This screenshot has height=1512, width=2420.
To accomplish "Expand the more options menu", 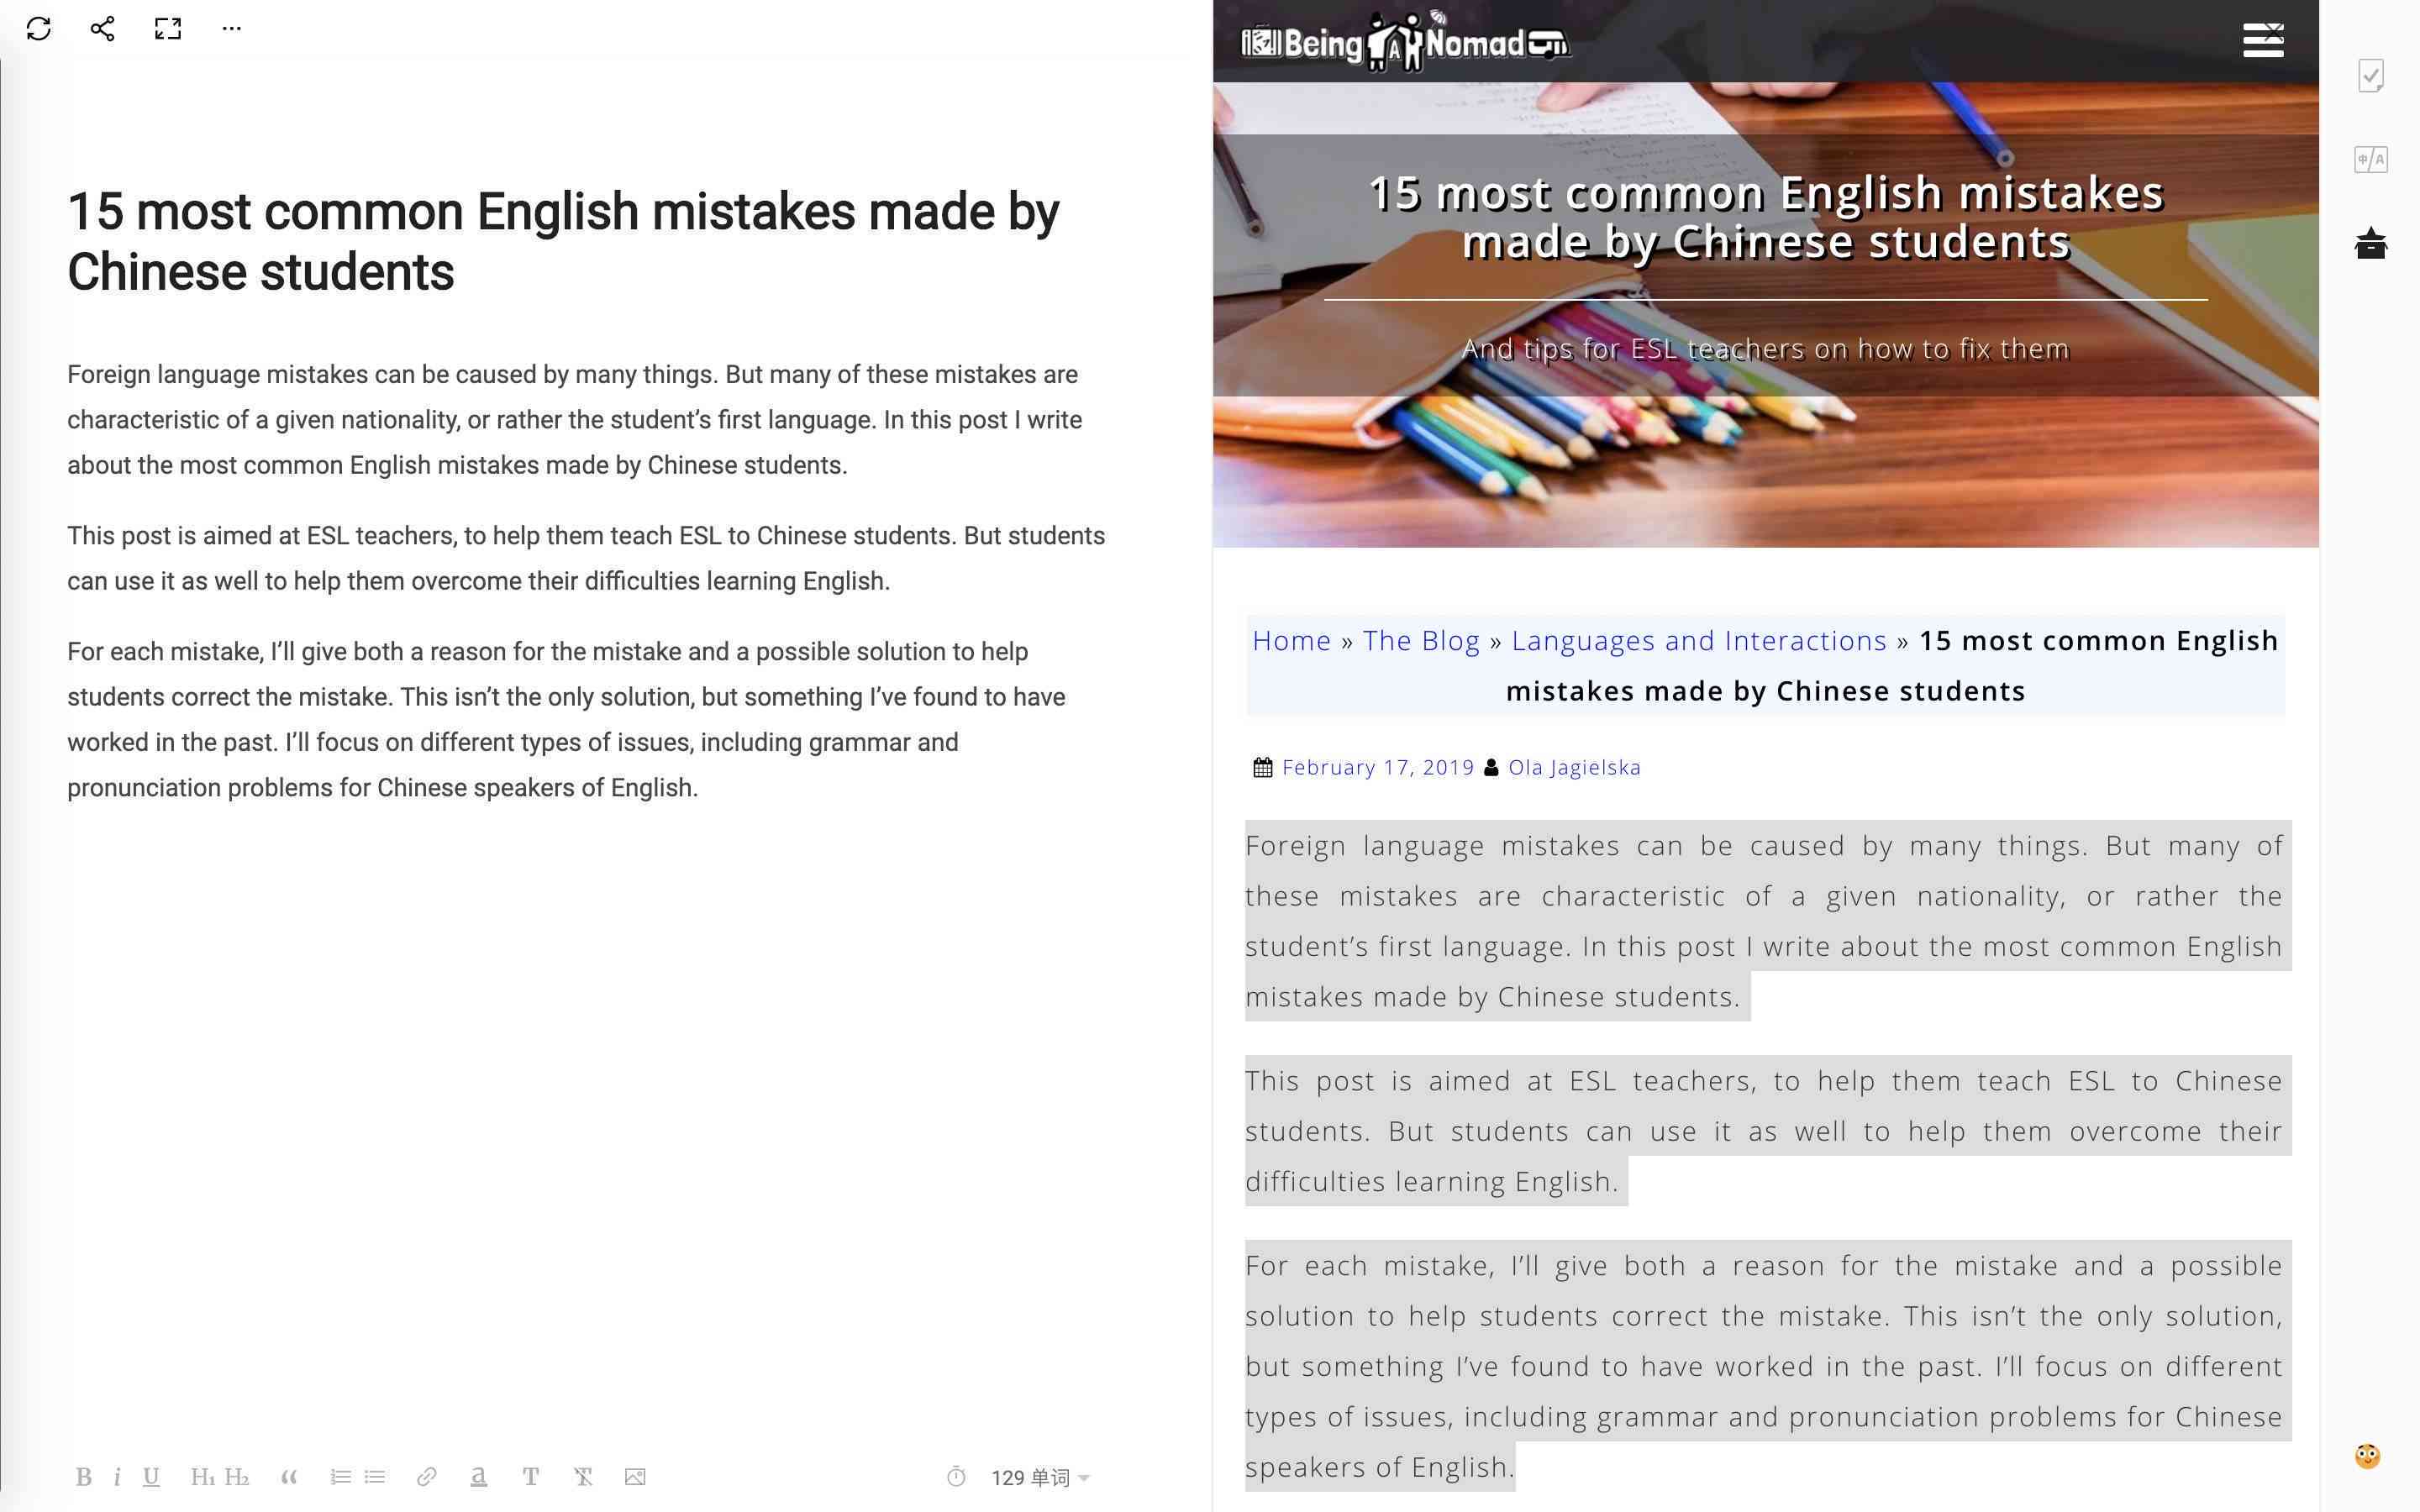I will pyautogui.click(x=232, y=28).
